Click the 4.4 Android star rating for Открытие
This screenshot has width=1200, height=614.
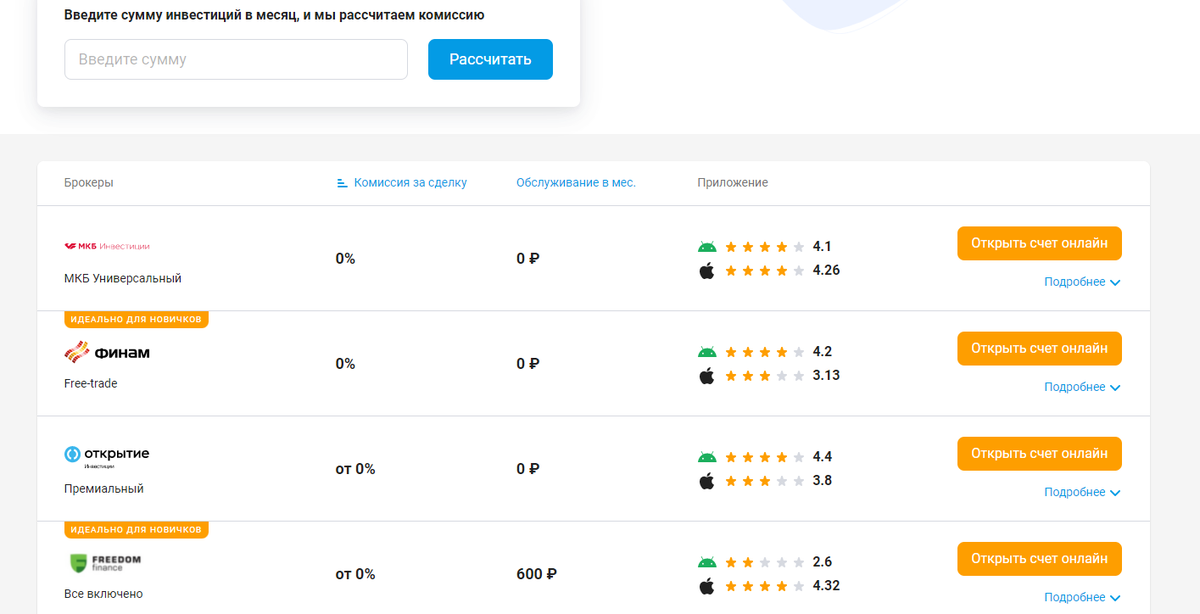764,457
